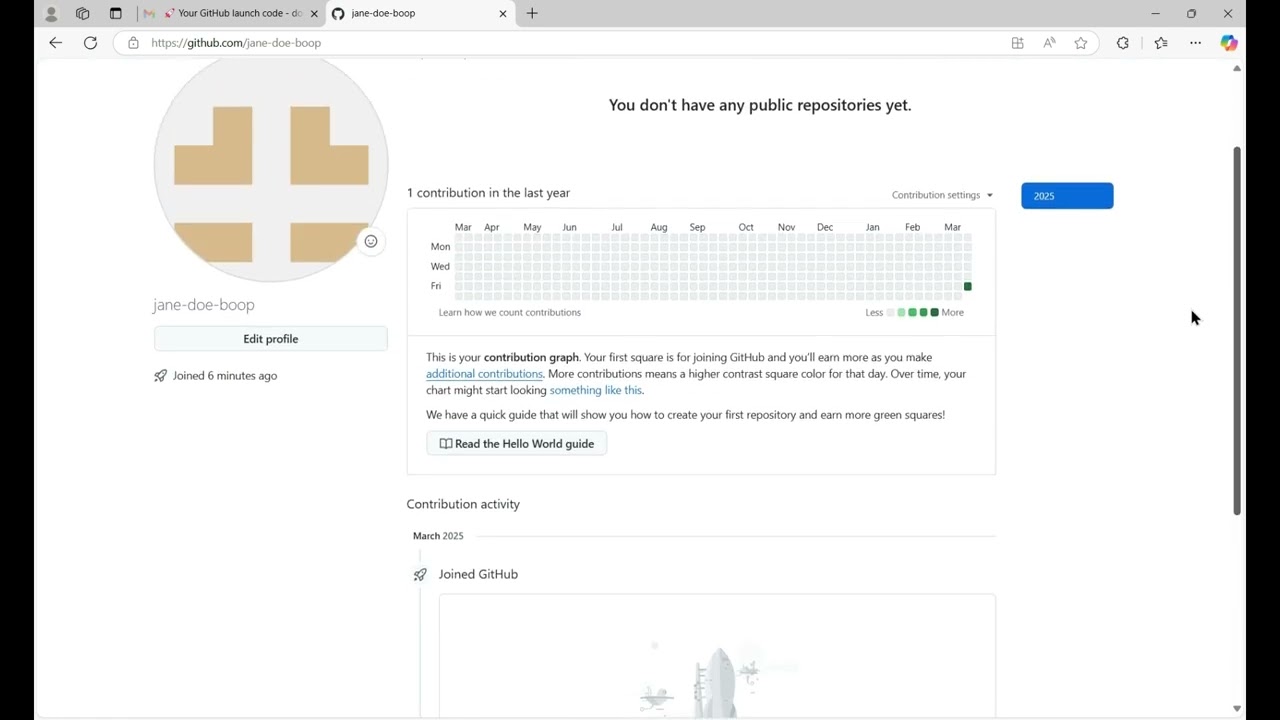Close the jane-doe-boop tab

point(503,14)
